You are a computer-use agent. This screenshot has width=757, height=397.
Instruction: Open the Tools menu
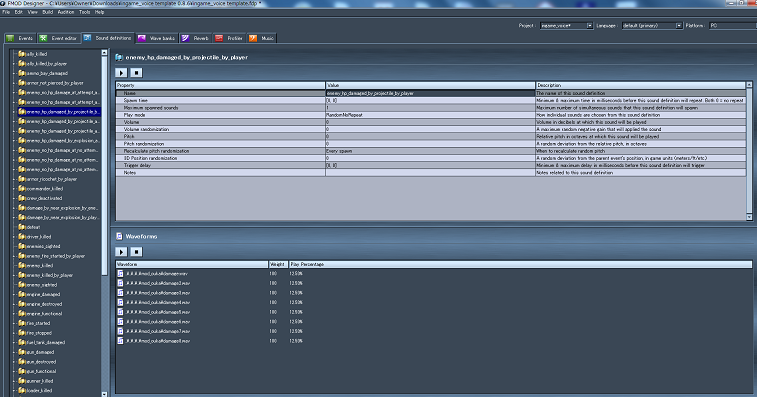click(x=84, y=12)
